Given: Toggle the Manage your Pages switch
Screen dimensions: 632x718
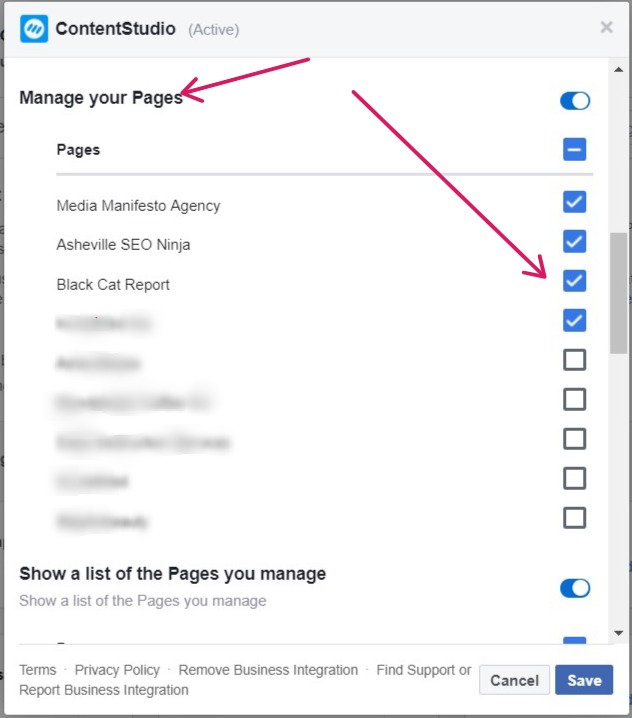Looking at the screenshot, I should point(575,101).
